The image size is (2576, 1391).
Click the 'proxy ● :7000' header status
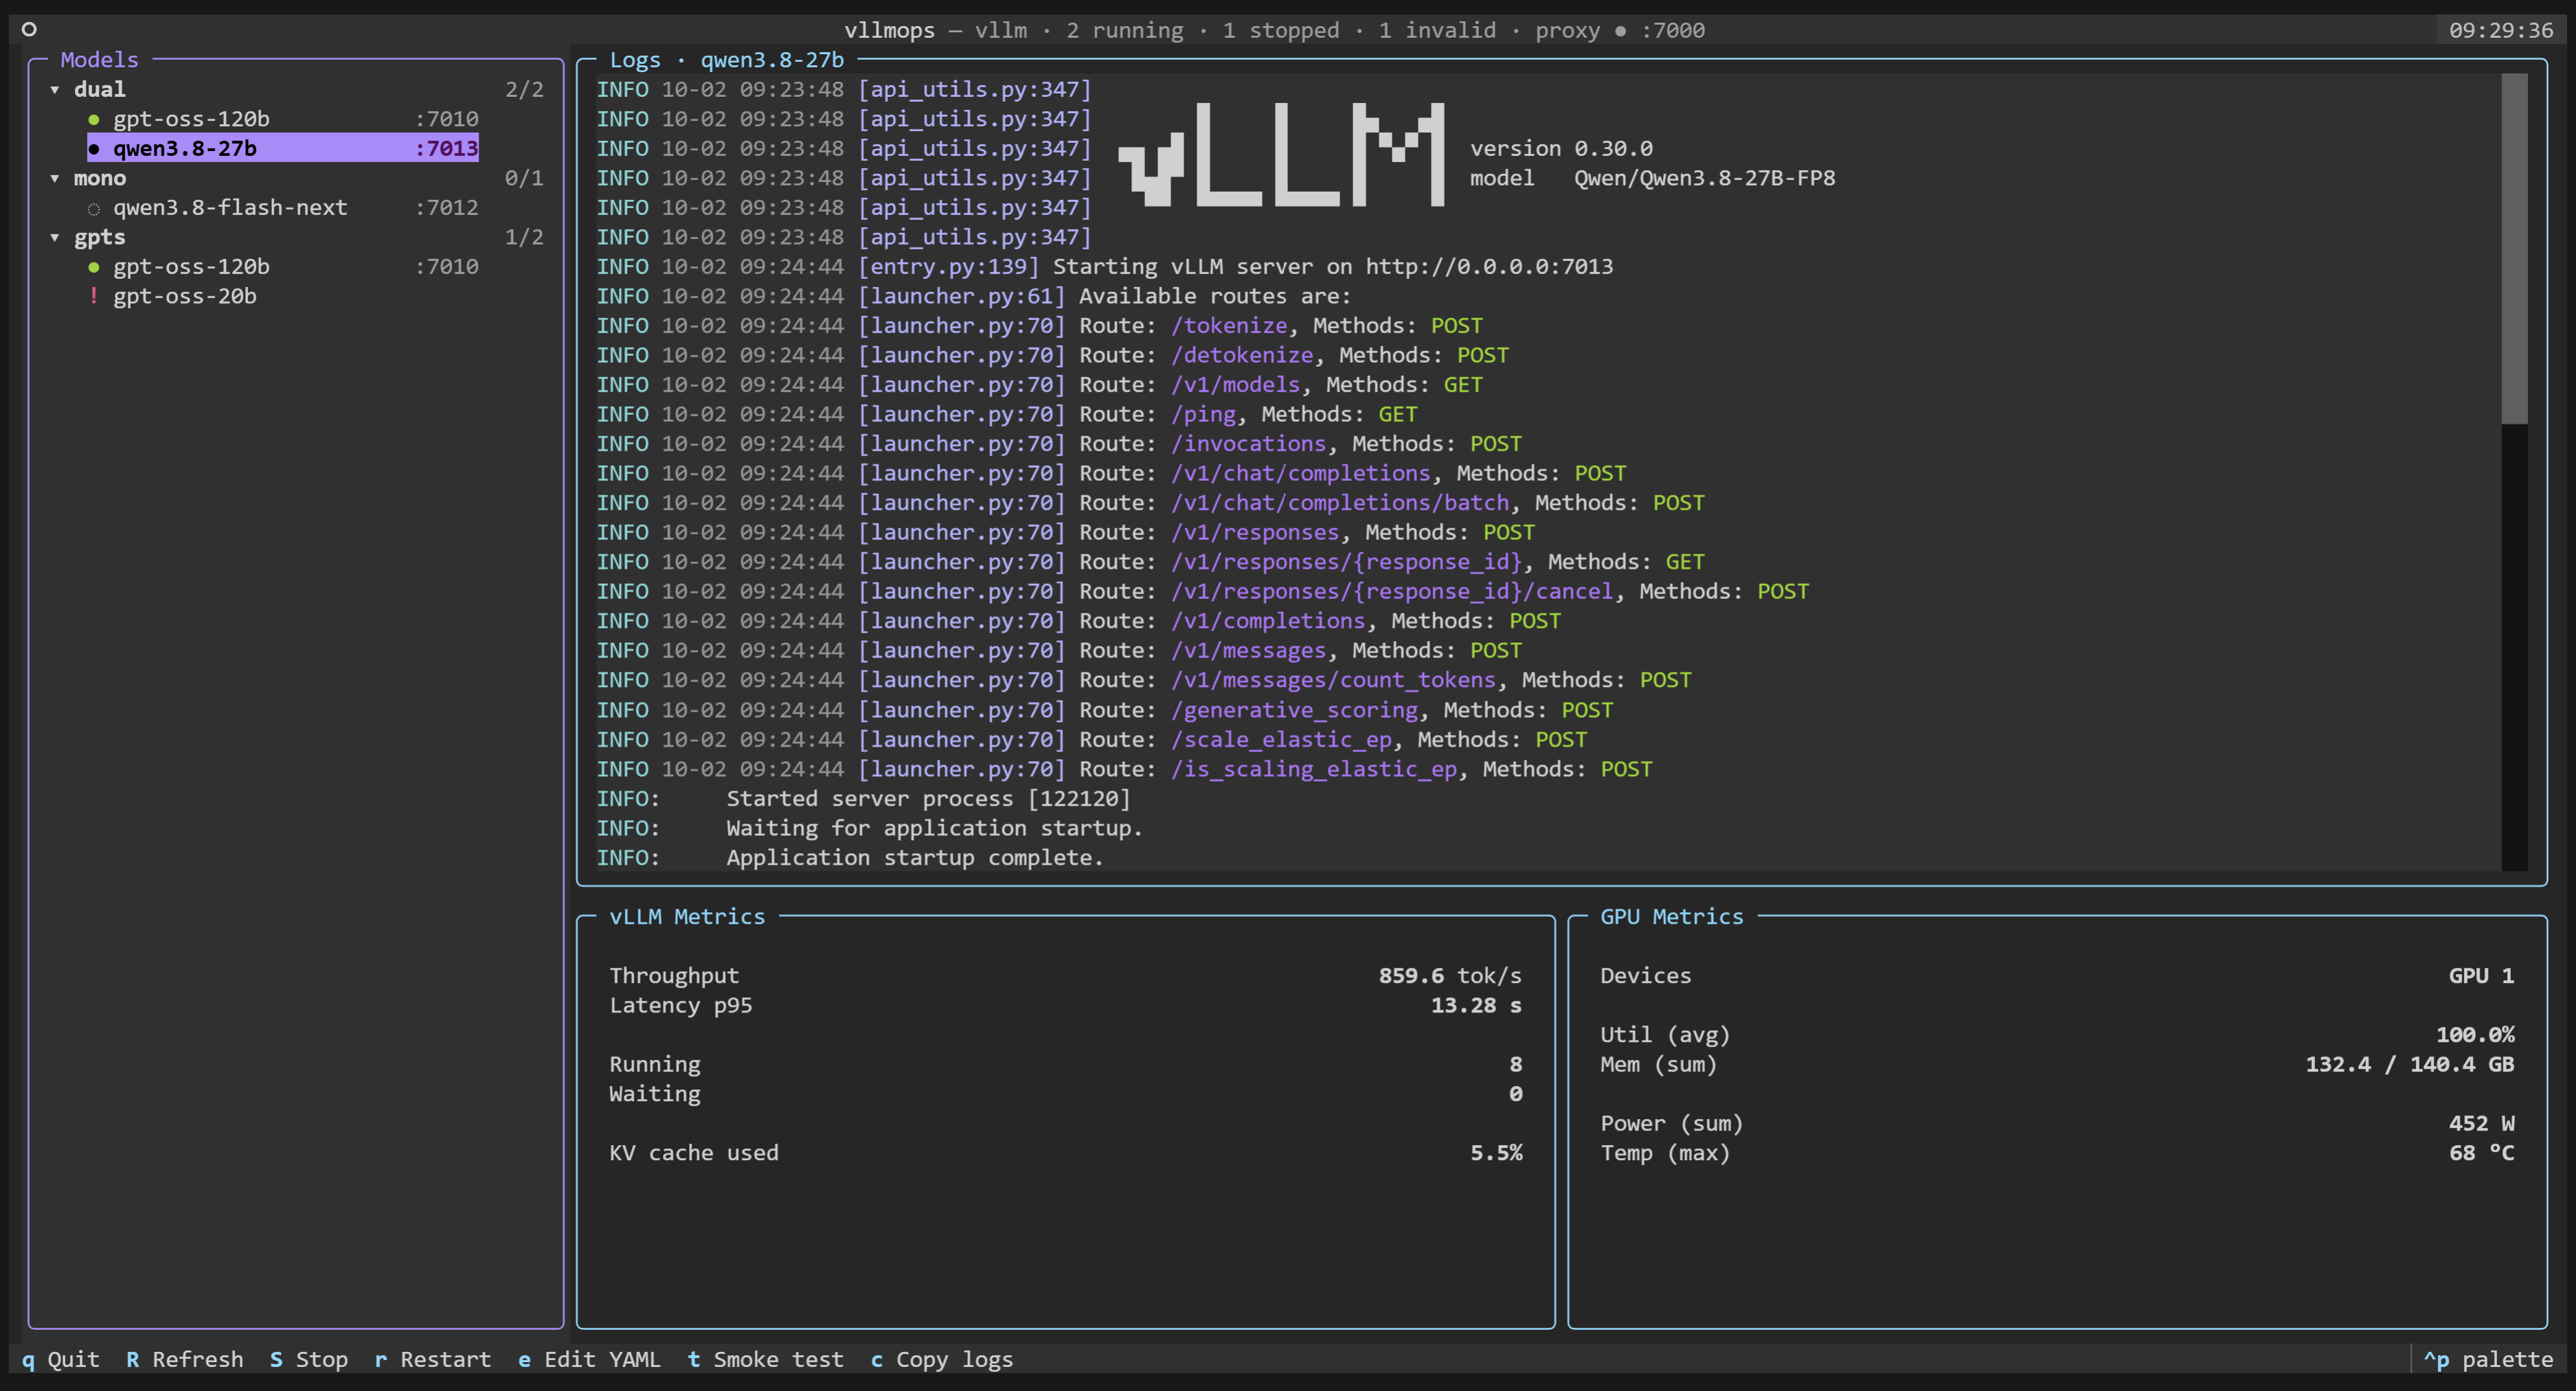point(1620,31)
